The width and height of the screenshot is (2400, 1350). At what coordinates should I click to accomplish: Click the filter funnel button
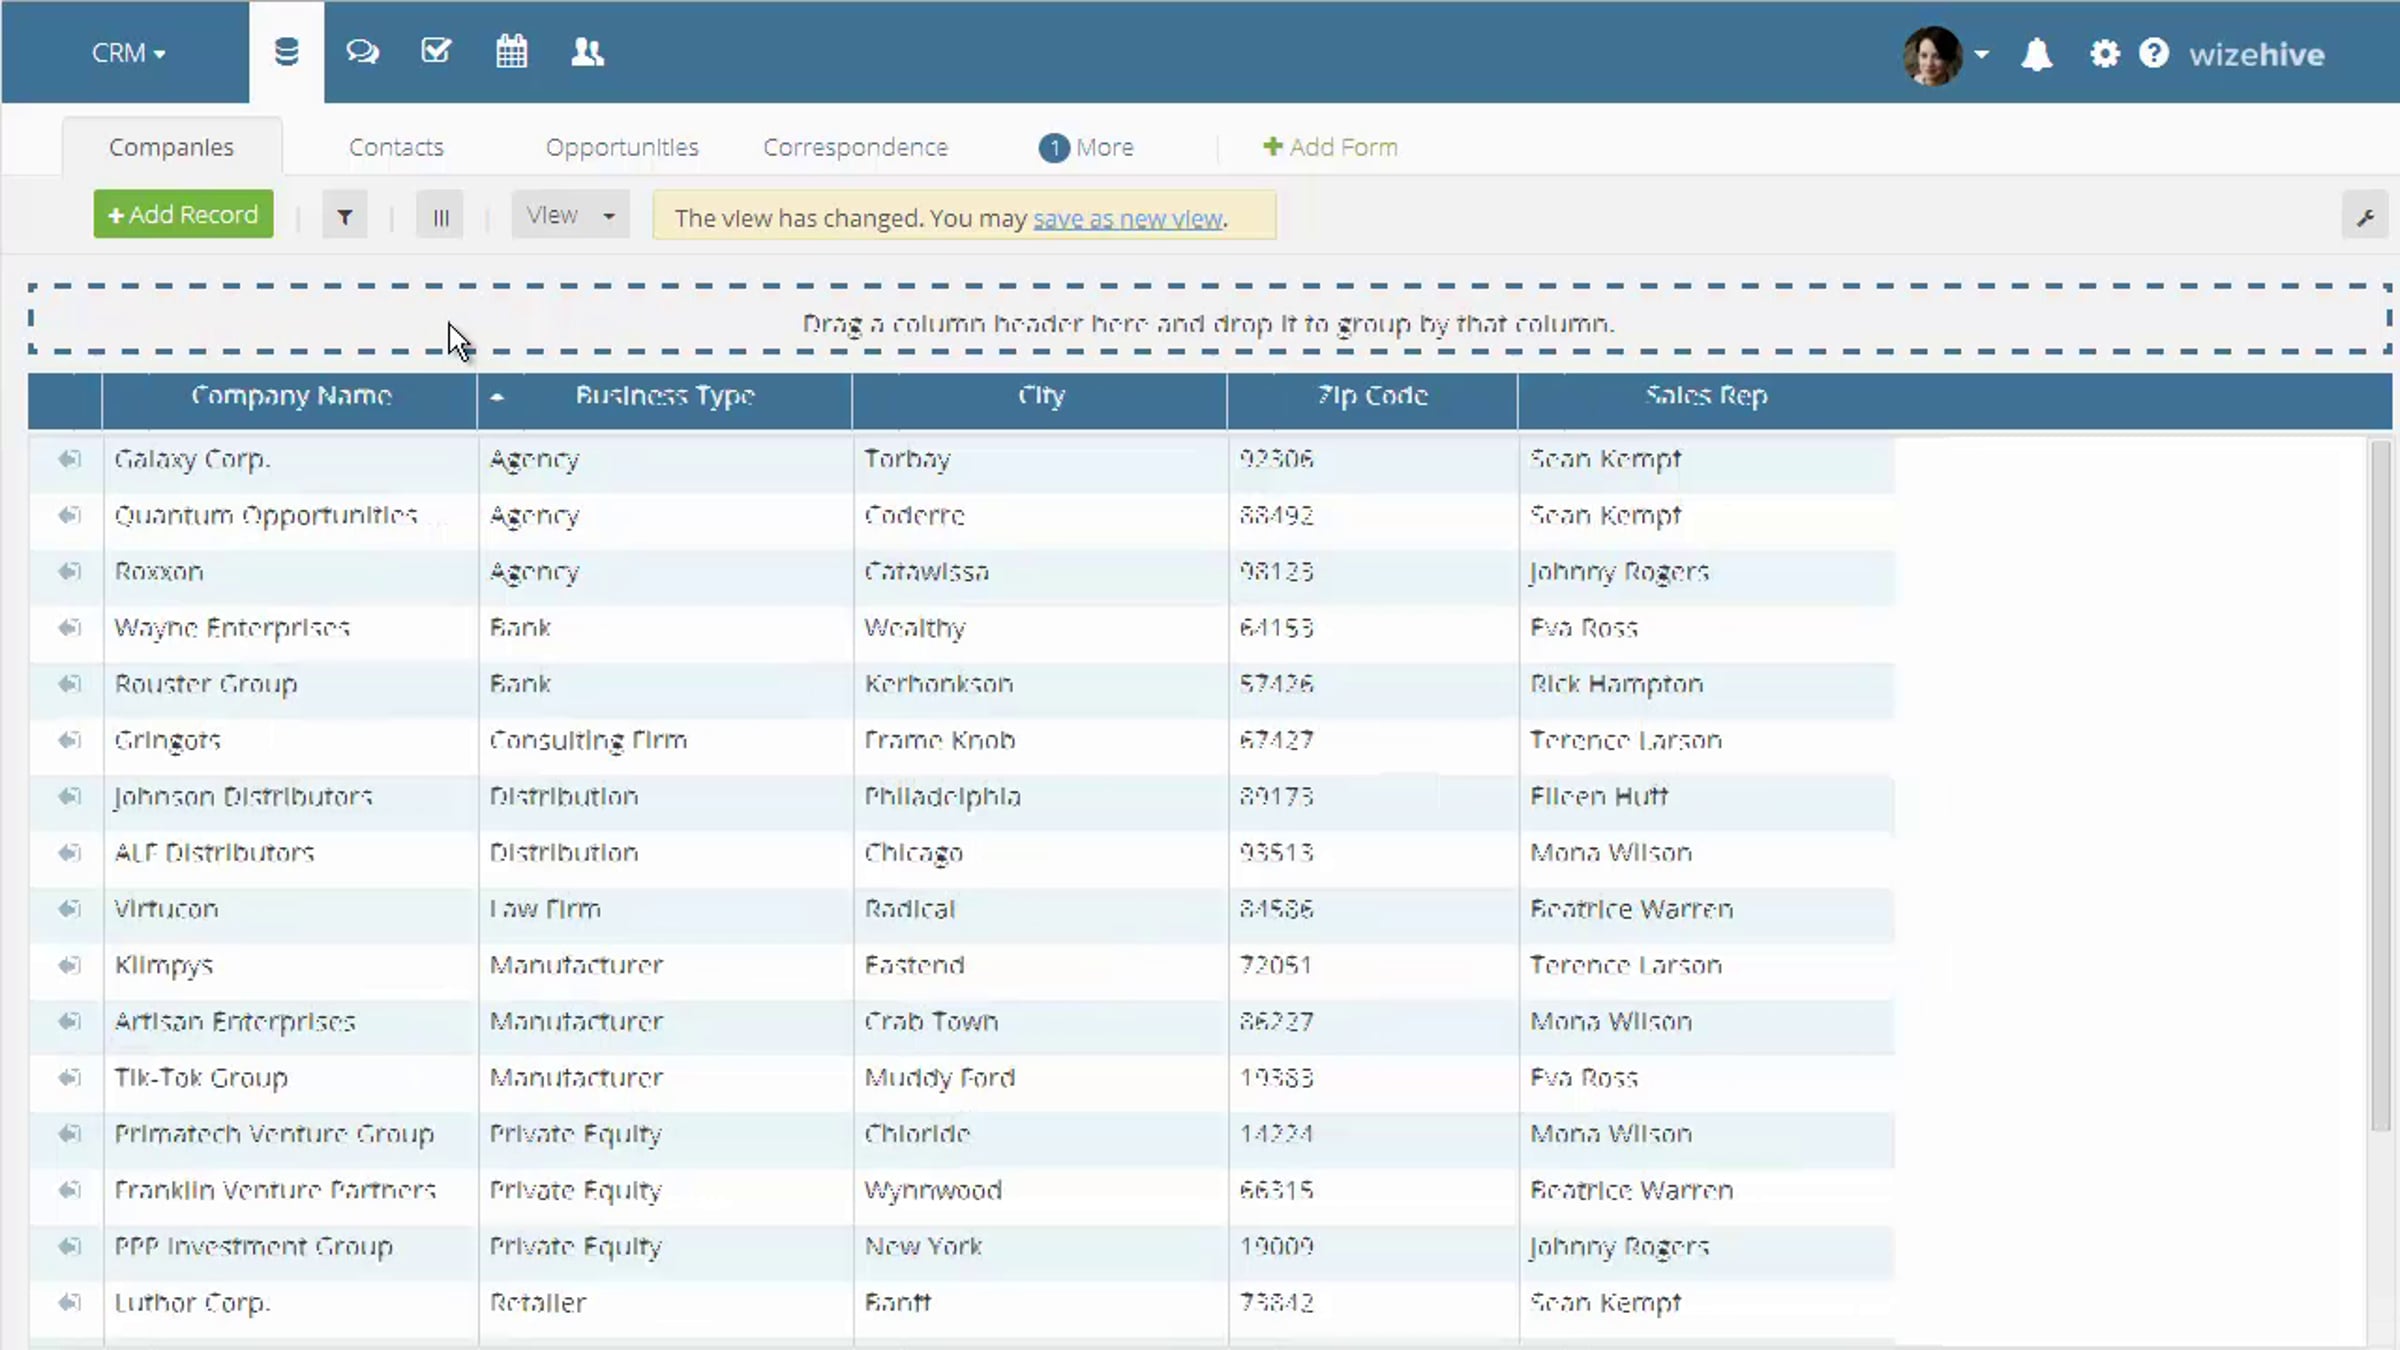click(x=345, y=216)
